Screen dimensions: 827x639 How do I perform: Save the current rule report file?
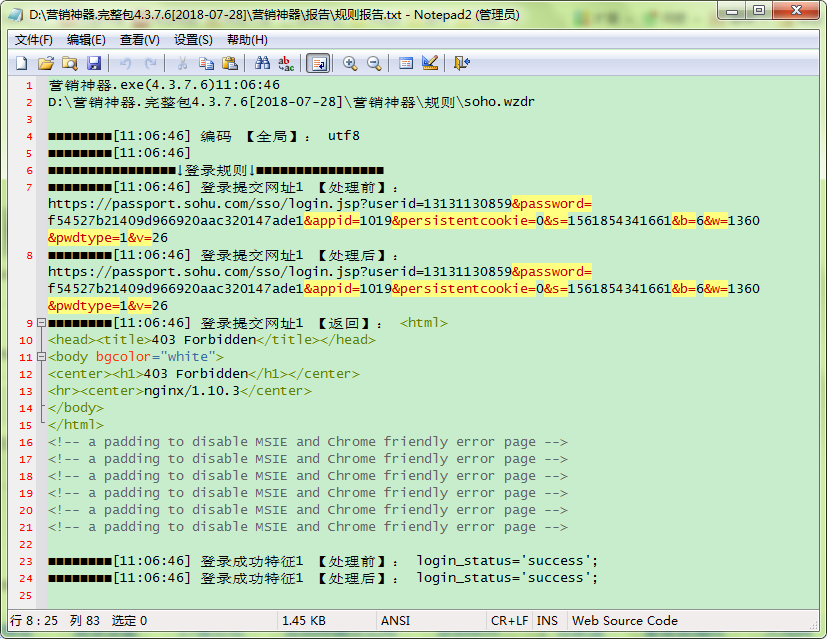[94, 62]
